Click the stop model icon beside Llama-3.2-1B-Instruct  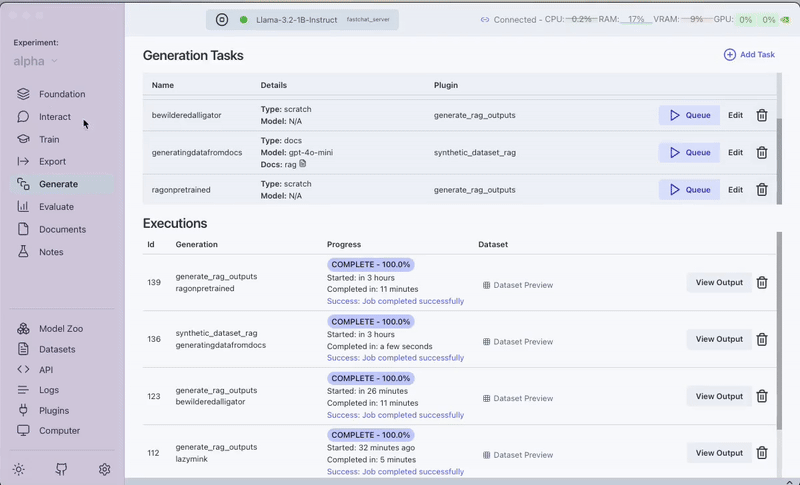tap(223, 20)
